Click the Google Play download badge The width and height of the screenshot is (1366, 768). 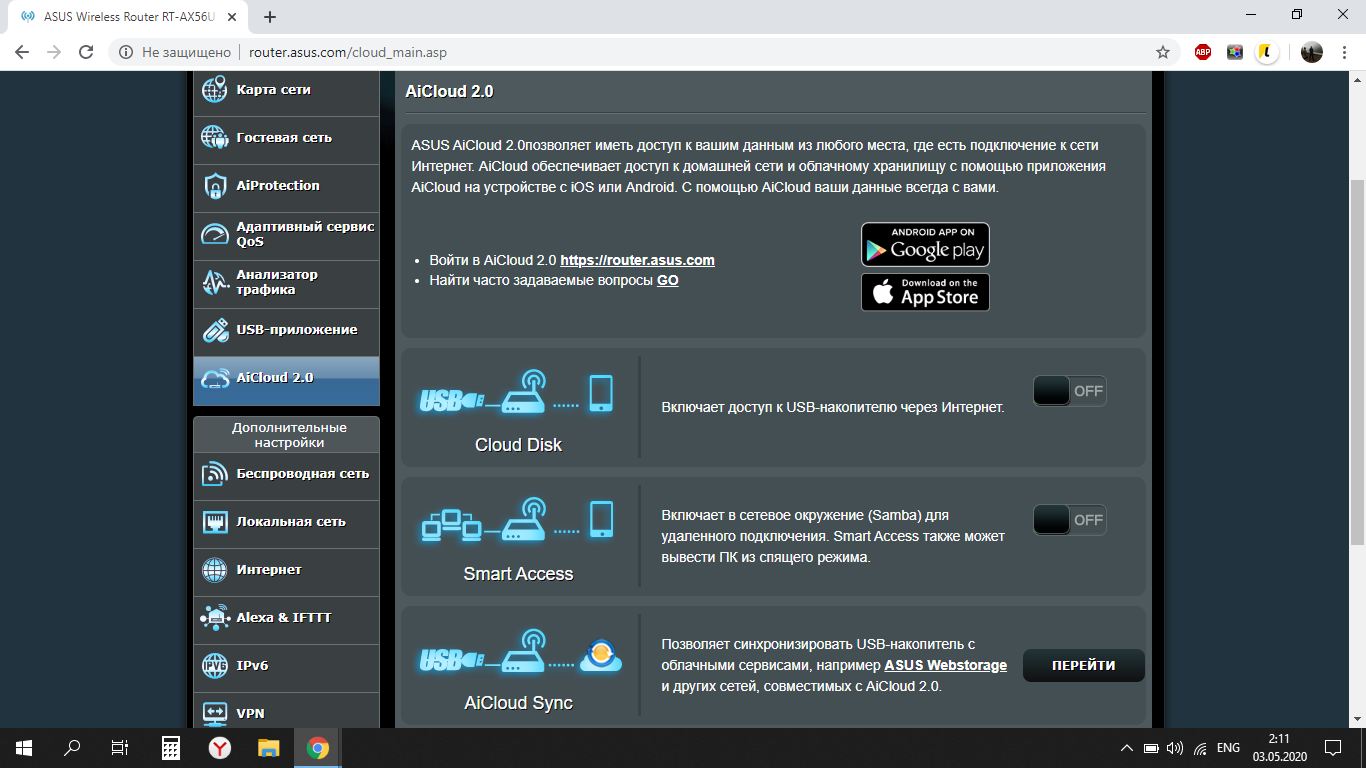pyautogui.click(x=925, y=245)
